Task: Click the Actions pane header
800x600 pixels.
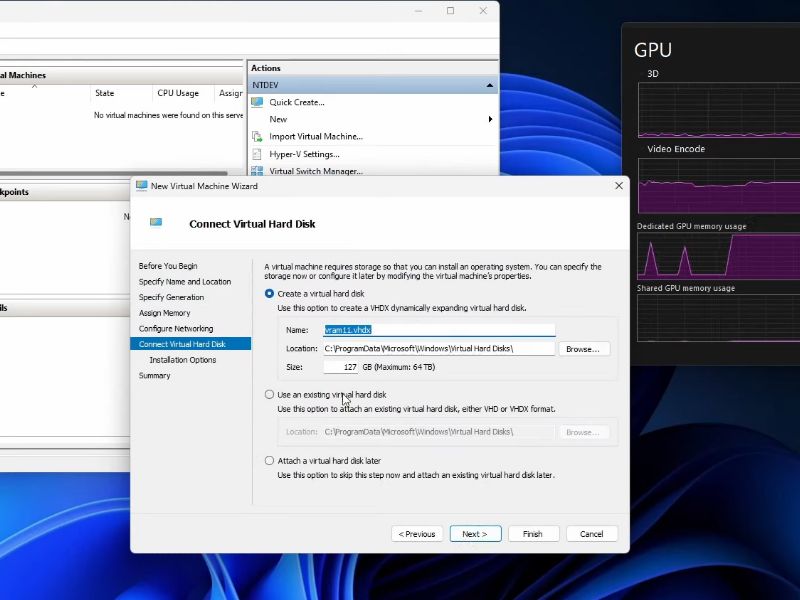Action: pos(372,68)
